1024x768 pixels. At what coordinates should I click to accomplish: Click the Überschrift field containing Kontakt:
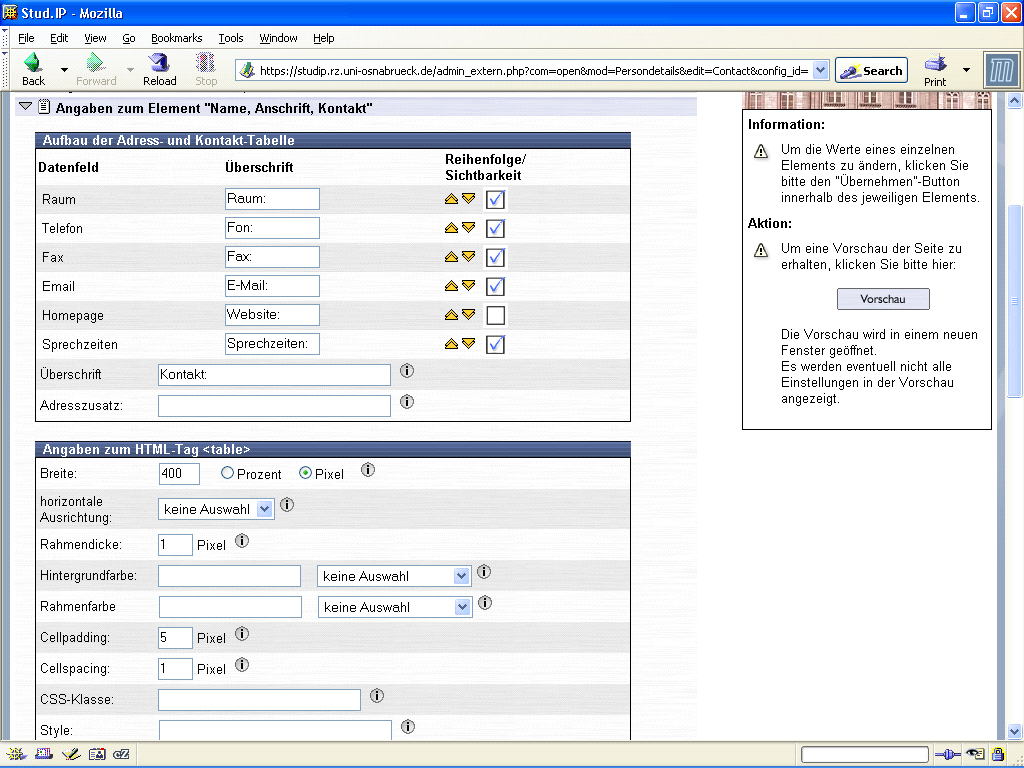(x=274, y=375)
